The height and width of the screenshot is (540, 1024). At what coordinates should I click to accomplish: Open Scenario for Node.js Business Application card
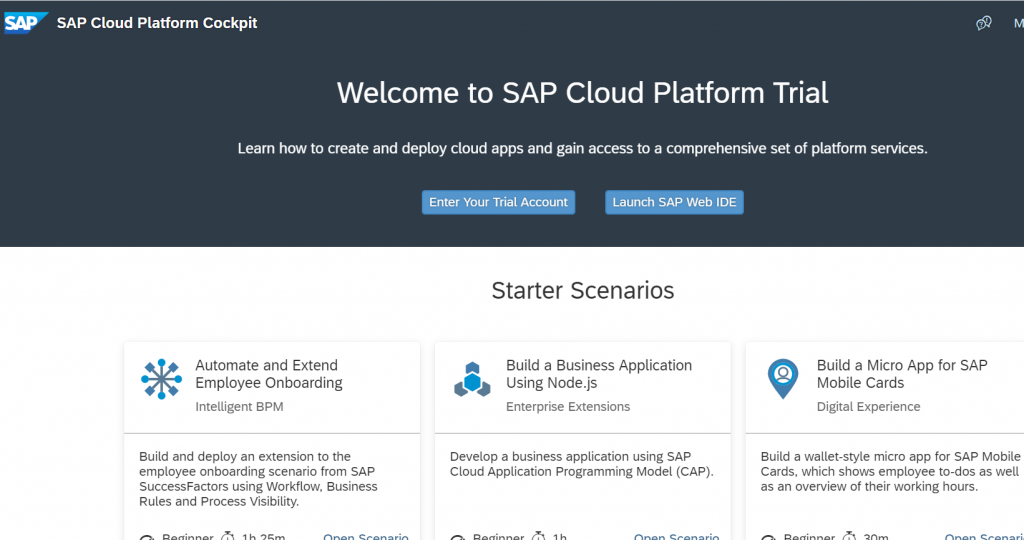(x=677, y=536)
